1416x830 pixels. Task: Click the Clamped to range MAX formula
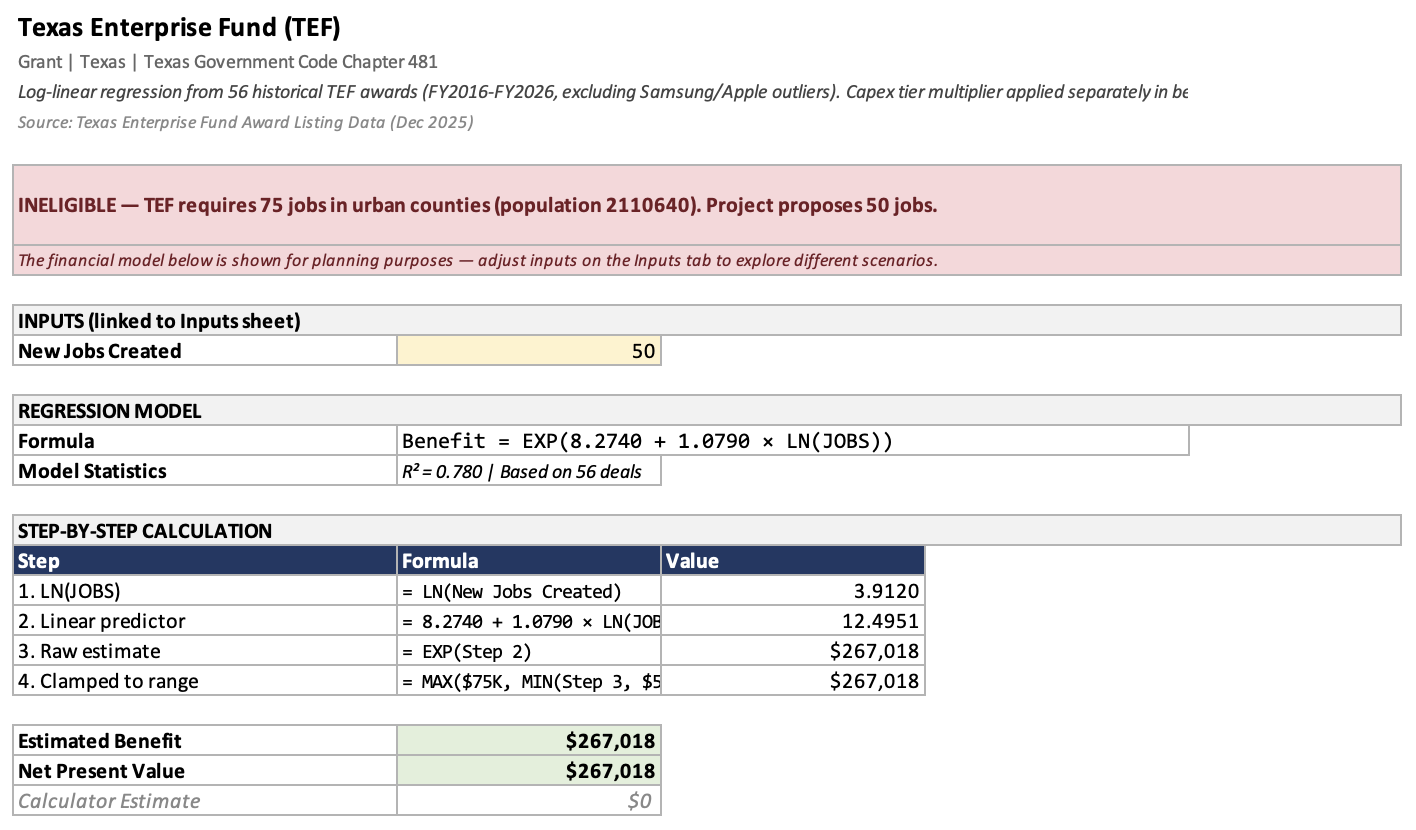click(x=528, y=681)
